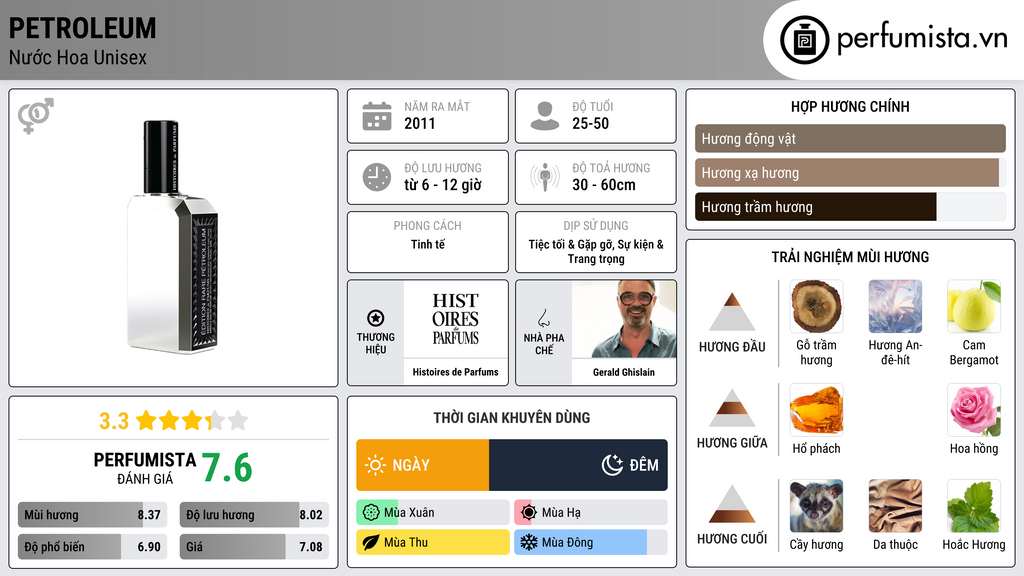This screenshot has height=576, width=1024.
Task: Click the Hương đầu pyramid icon
Action: 732,312
